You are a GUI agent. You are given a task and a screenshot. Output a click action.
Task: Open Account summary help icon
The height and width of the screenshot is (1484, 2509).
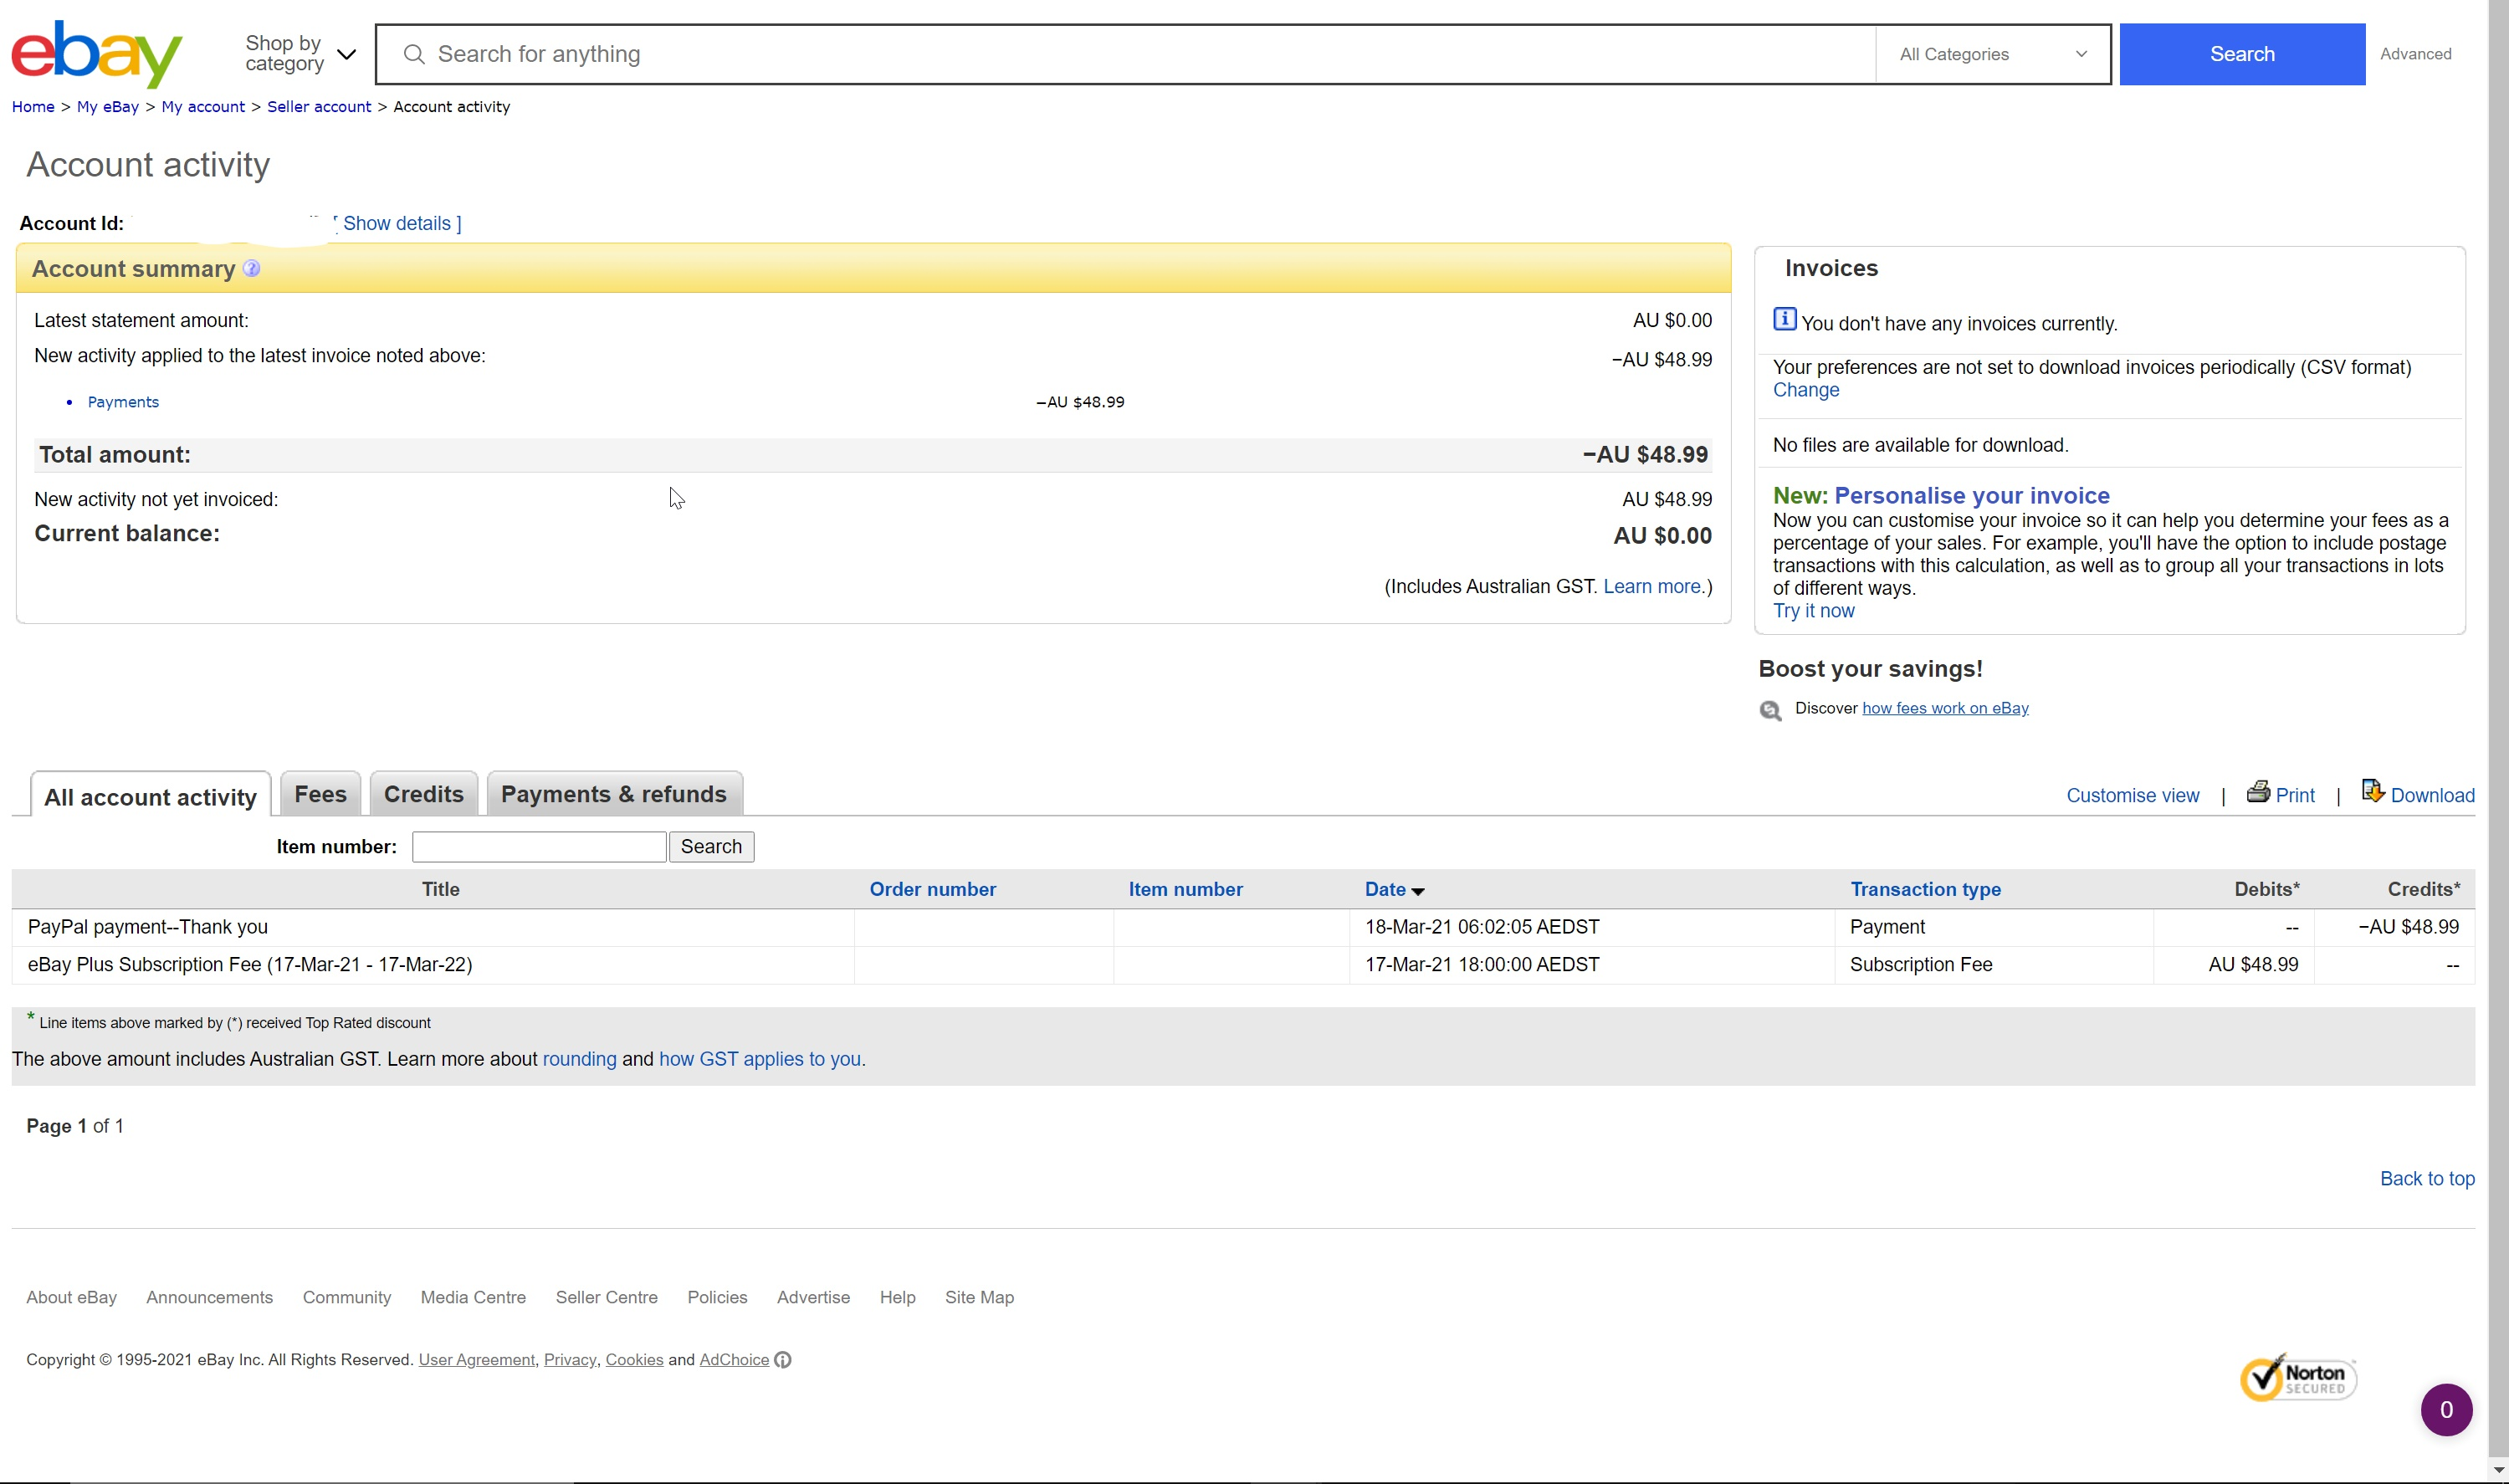(x=252, y=268)
